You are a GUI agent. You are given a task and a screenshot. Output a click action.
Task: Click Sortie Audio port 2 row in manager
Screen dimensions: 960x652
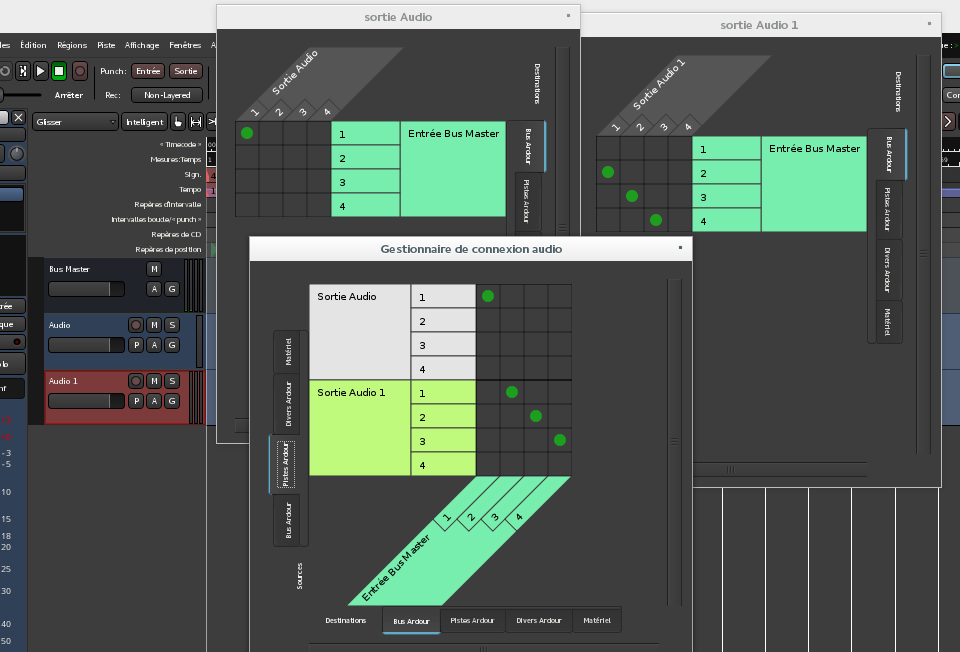[x=443, y=321]
